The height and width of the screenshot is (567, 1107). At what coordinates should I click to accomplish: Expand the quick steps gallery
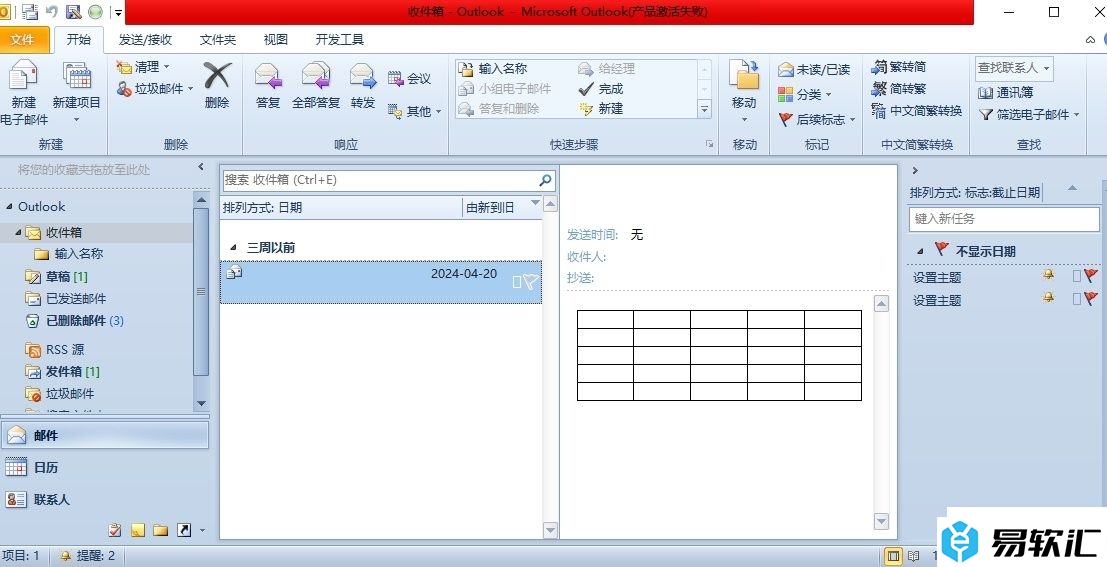tap(705, 109)
